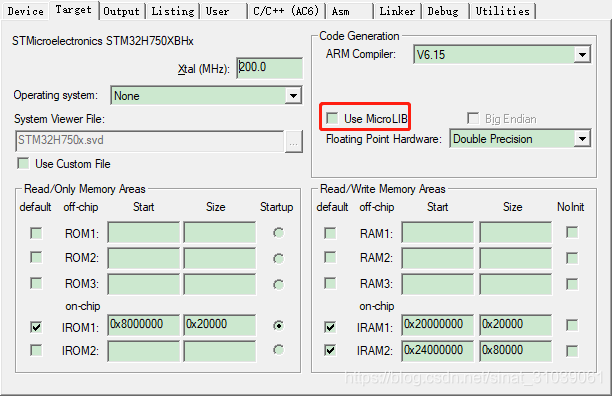Click the RAM1 Size field
Viewport: 612px width, 396px height.
click(x=516, y=233)
